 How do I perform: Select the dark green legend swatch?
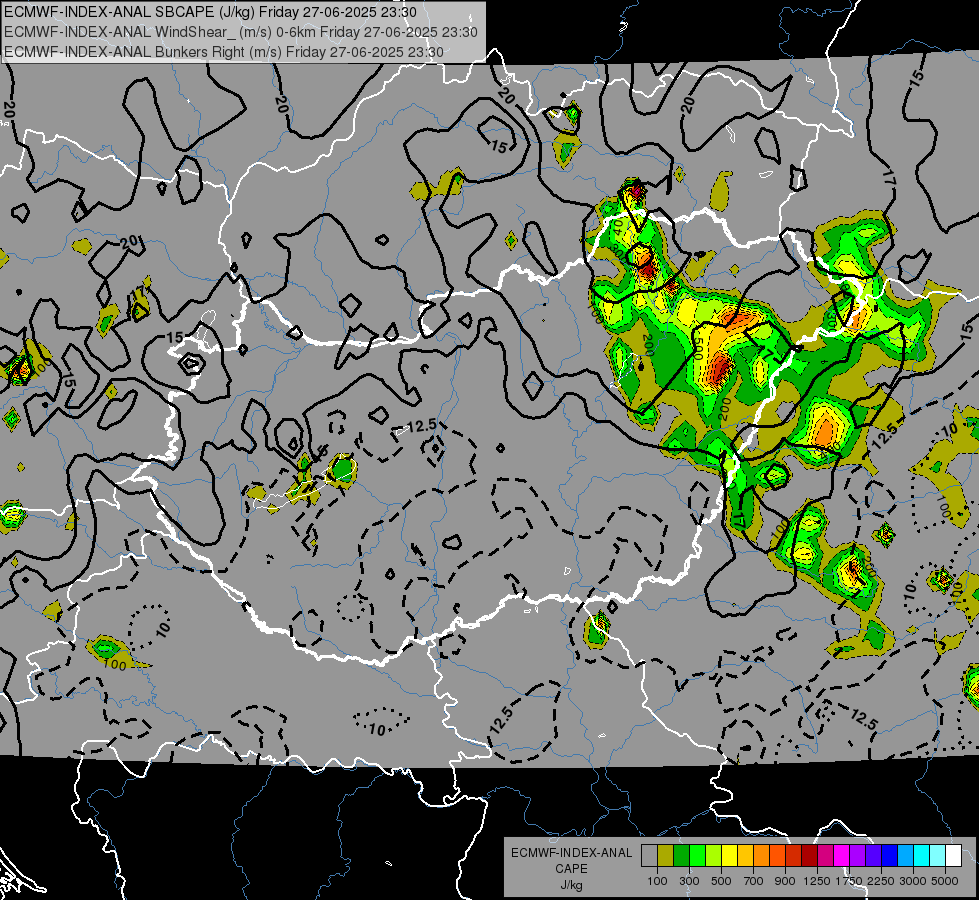tap(681, 855)
